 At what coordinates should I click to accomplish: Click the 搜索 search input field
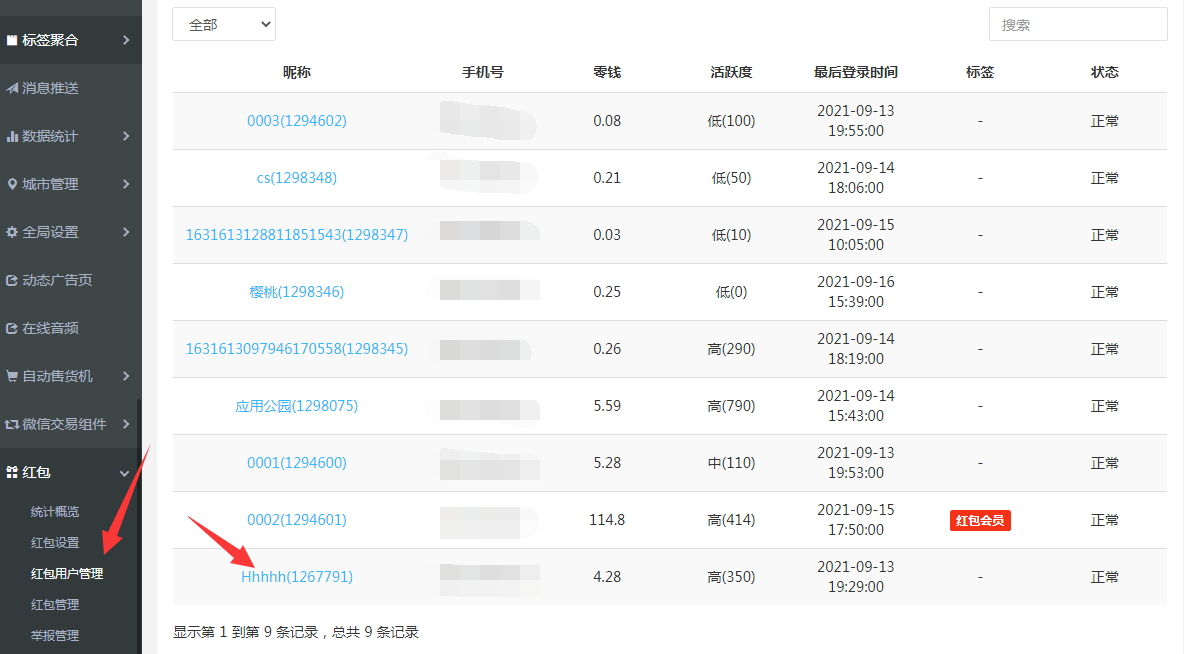coord(1078,25)
